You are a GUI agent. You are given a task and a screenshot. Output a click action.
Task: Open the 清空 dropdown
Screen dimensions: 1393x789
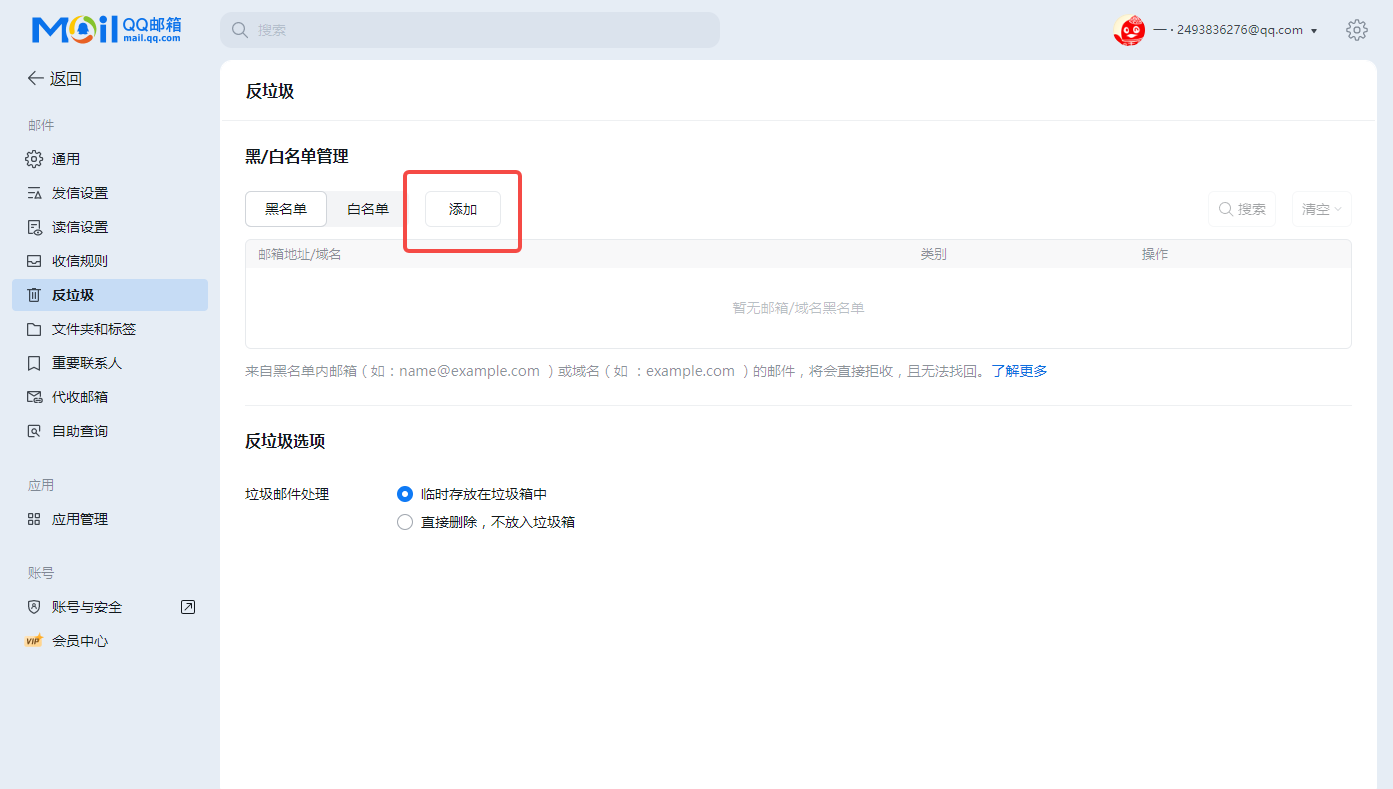(1321, 209)
